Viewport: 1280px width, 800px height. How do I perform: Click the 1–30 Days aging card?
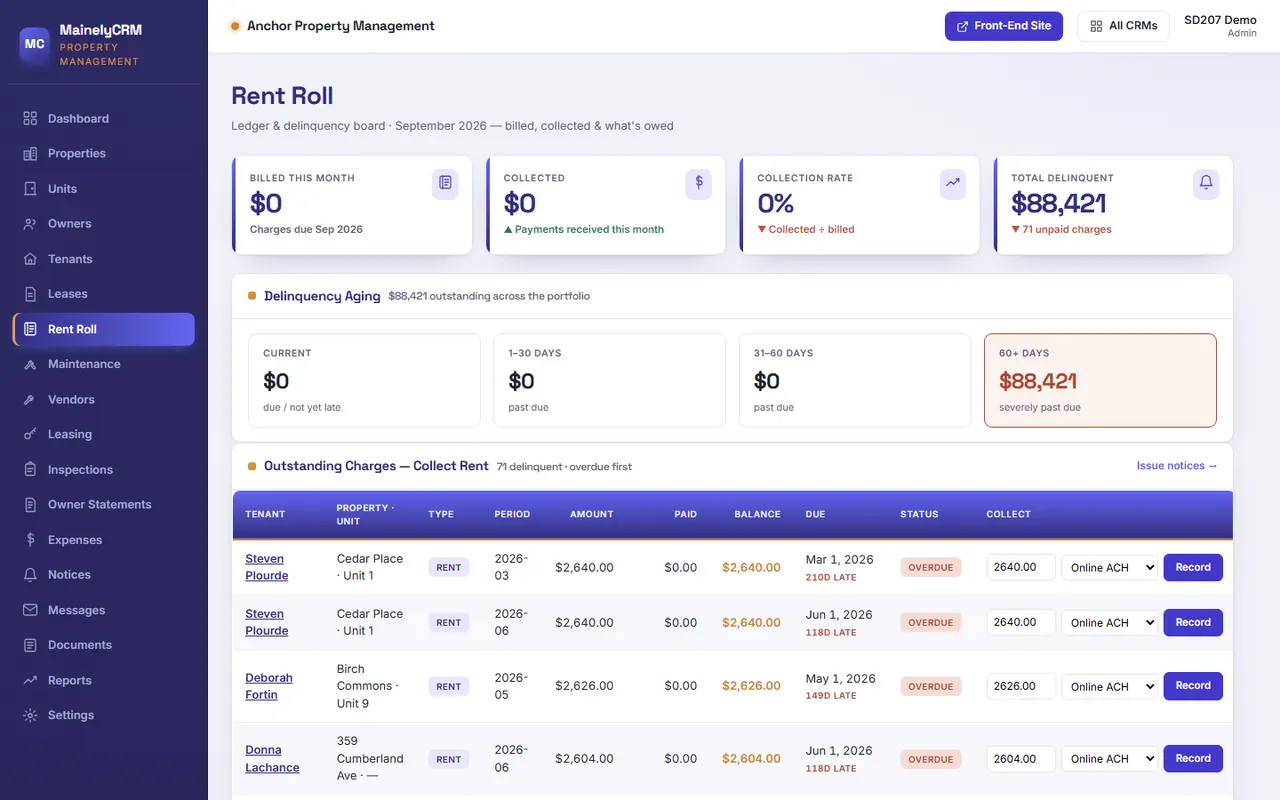(x=609, y=380)
